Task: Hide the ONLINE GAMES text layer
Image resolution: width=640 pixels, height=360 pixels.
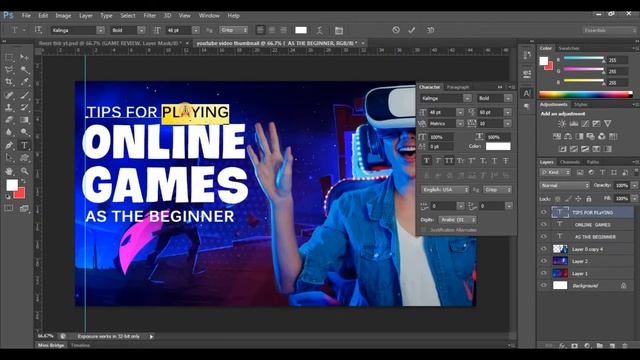Action: (x=543, y=224)
